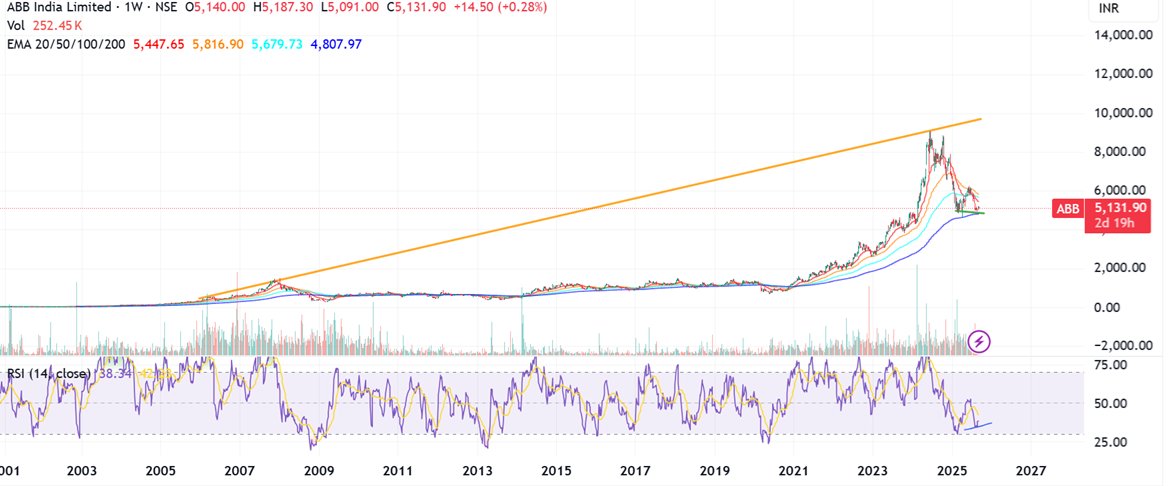Click the 2015 label on time axis
The width and height of the screenshot is (1174, 486).
tap(555, 471)
